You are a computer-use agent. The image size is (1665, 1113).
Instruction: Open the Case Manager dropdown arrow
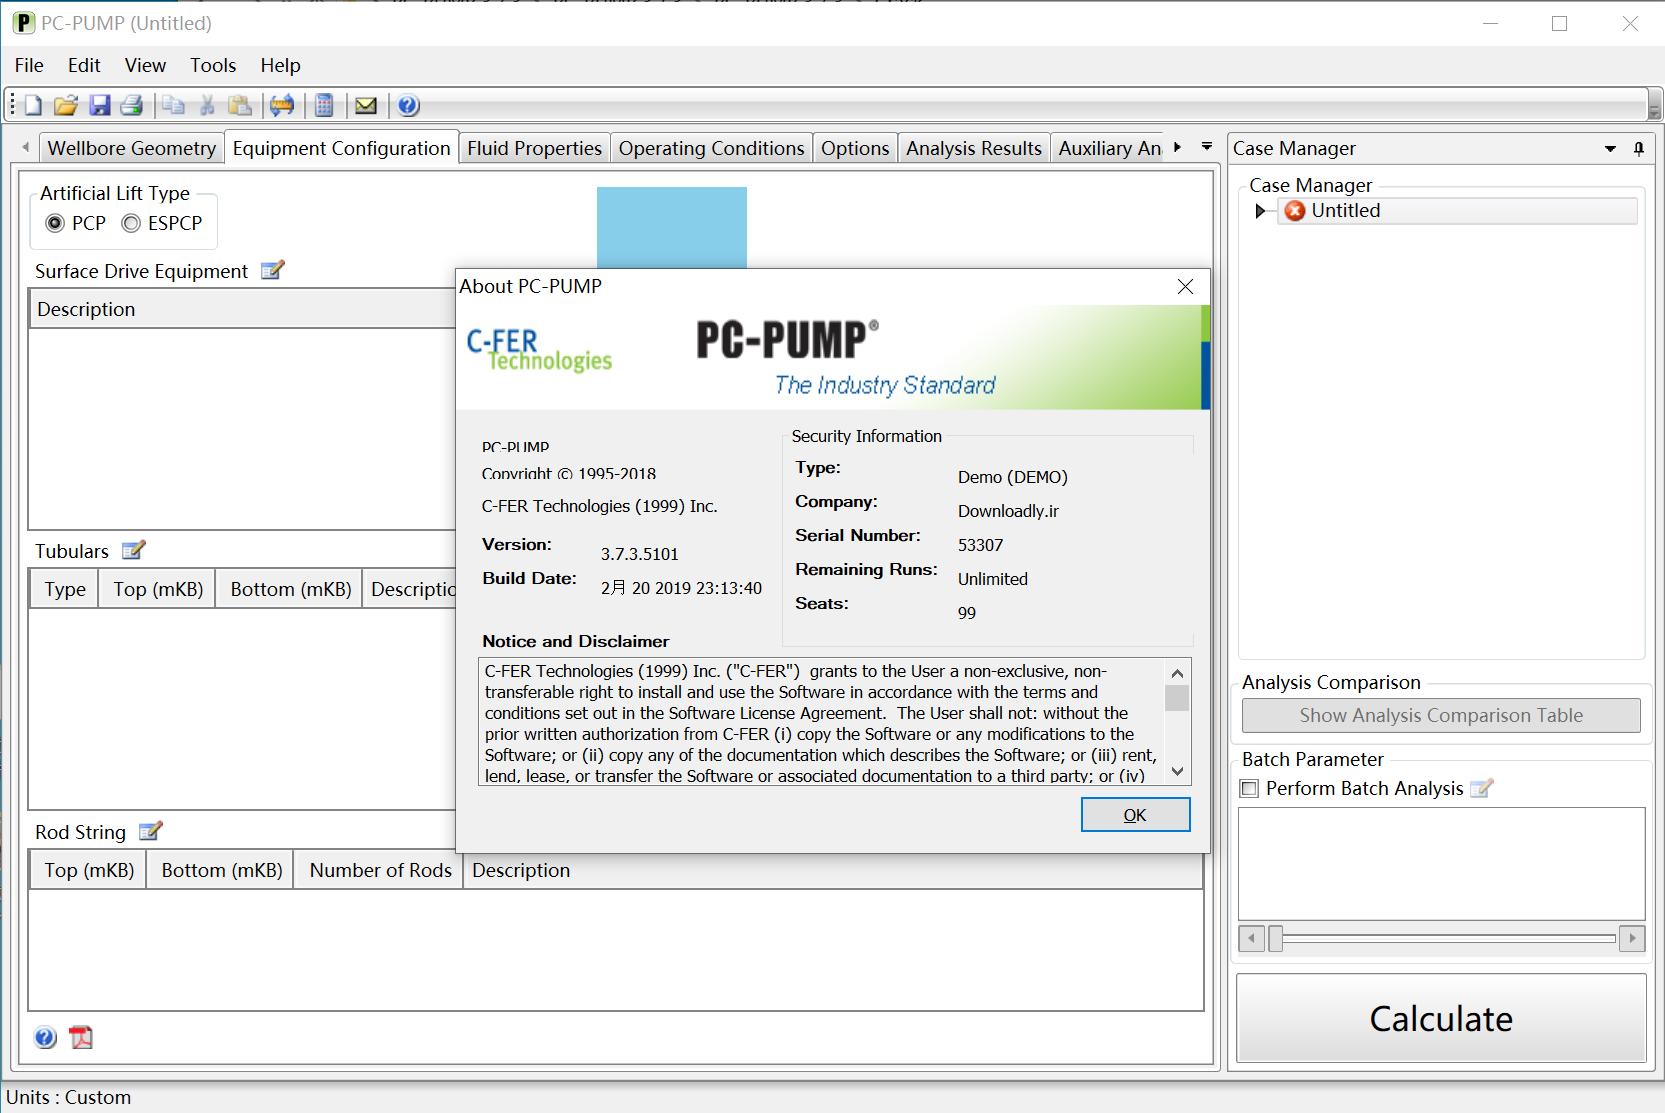click(x=1610, y=148)
